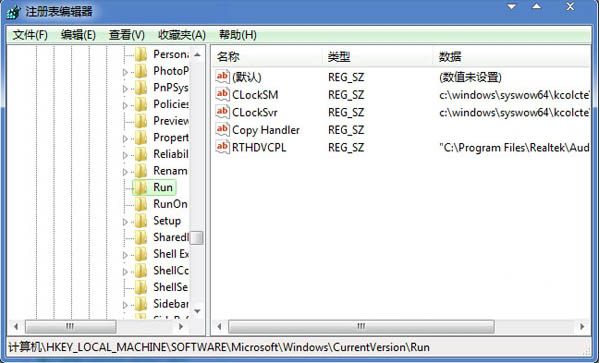600x363 pixels.
Task: Expand the Reliabil... tree node
Action: click(x=125, y=155)
